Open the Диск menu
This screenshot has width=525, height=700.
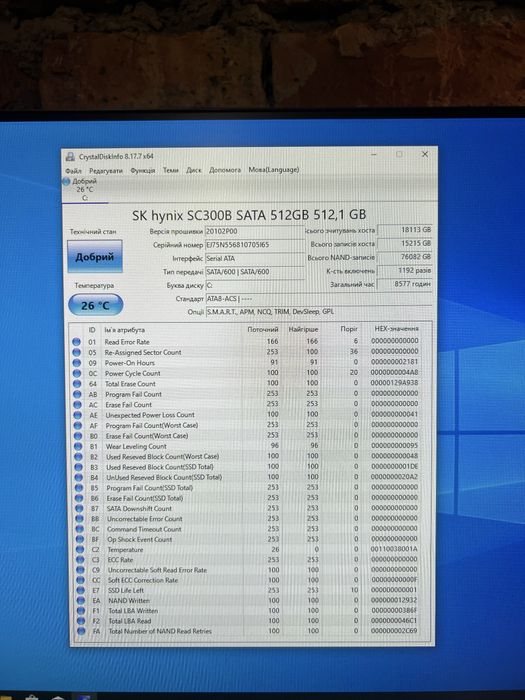[194, 170]
